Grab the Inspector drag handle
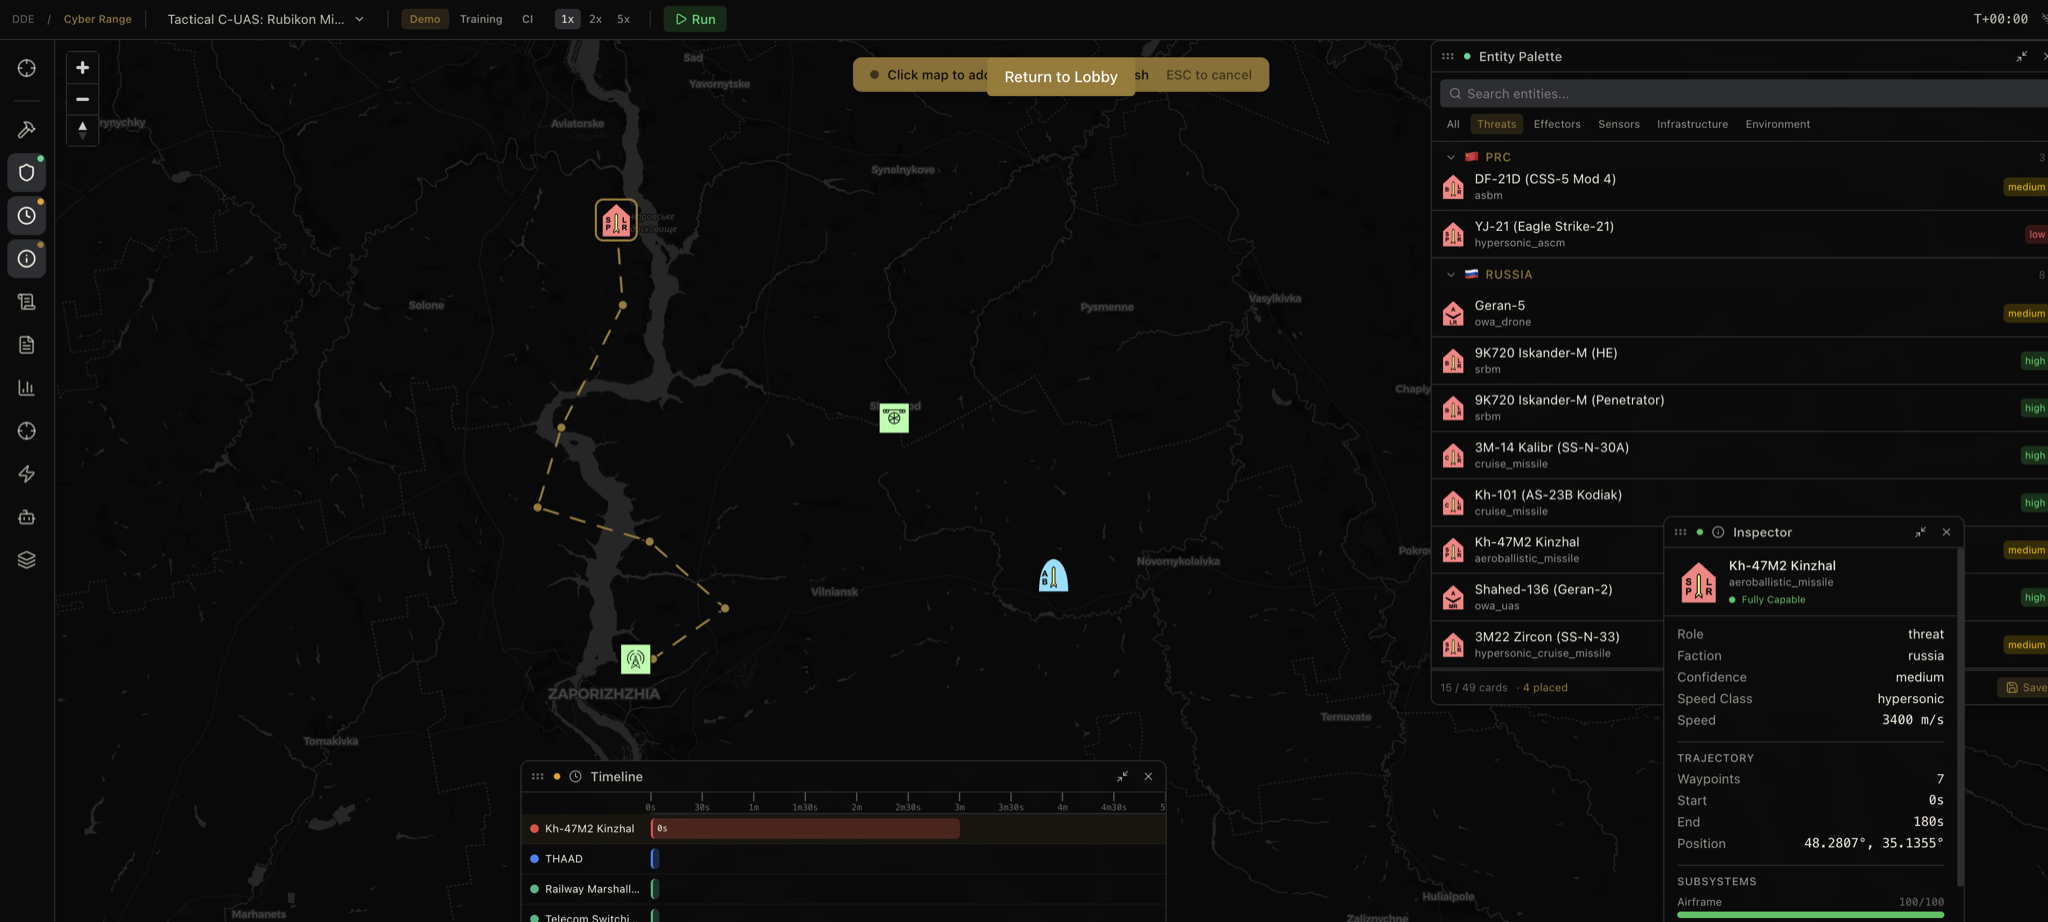Image resolution: width=2048 pixels, height=922 pixels. pos(1680,533)
